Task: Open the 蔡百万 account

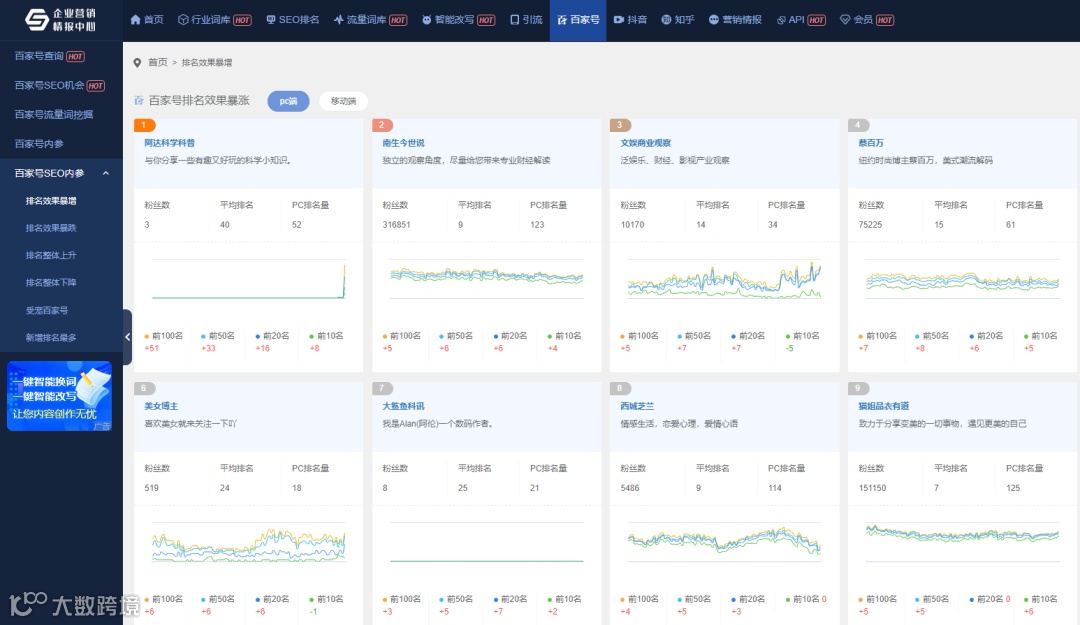Action: (871, 143)
